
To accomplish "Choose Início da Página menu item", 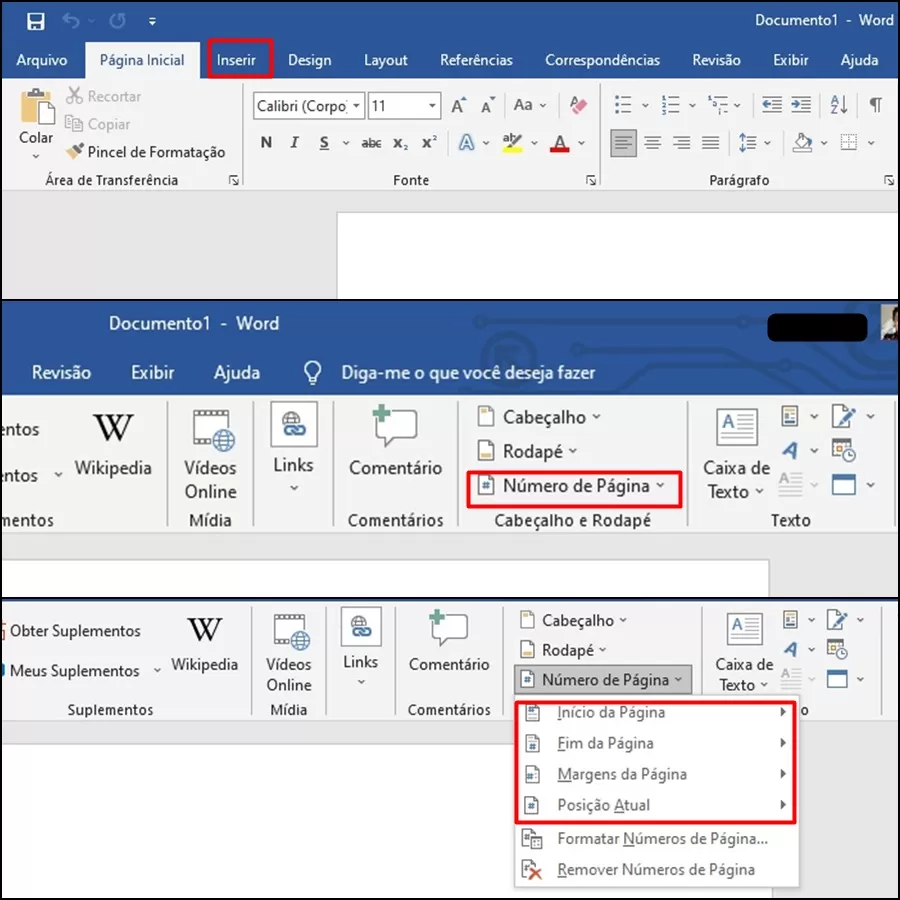I will point(655,712).
